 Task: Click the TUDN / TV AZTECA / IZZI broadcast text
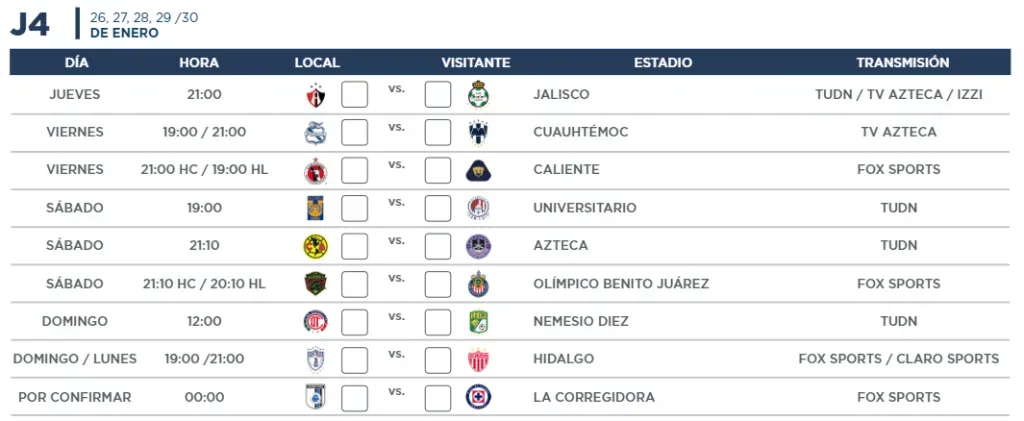click(899, 95)
